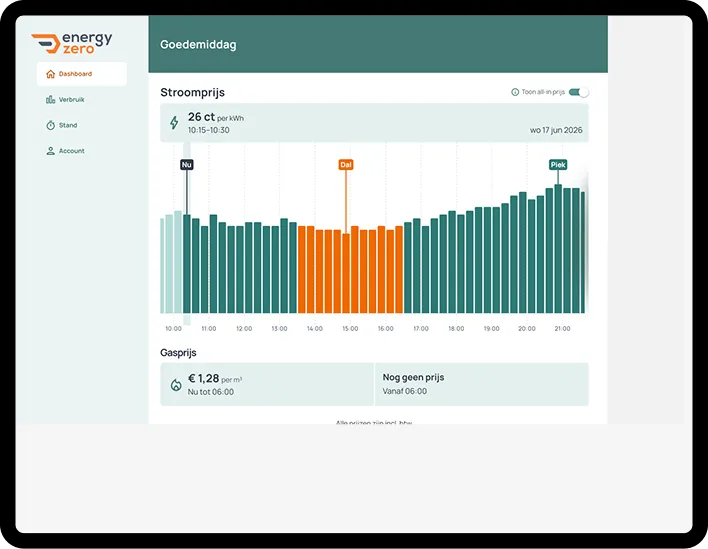
Task: Select the orange Dal marker
Action: pyautogui.click(x=346, y=165)
